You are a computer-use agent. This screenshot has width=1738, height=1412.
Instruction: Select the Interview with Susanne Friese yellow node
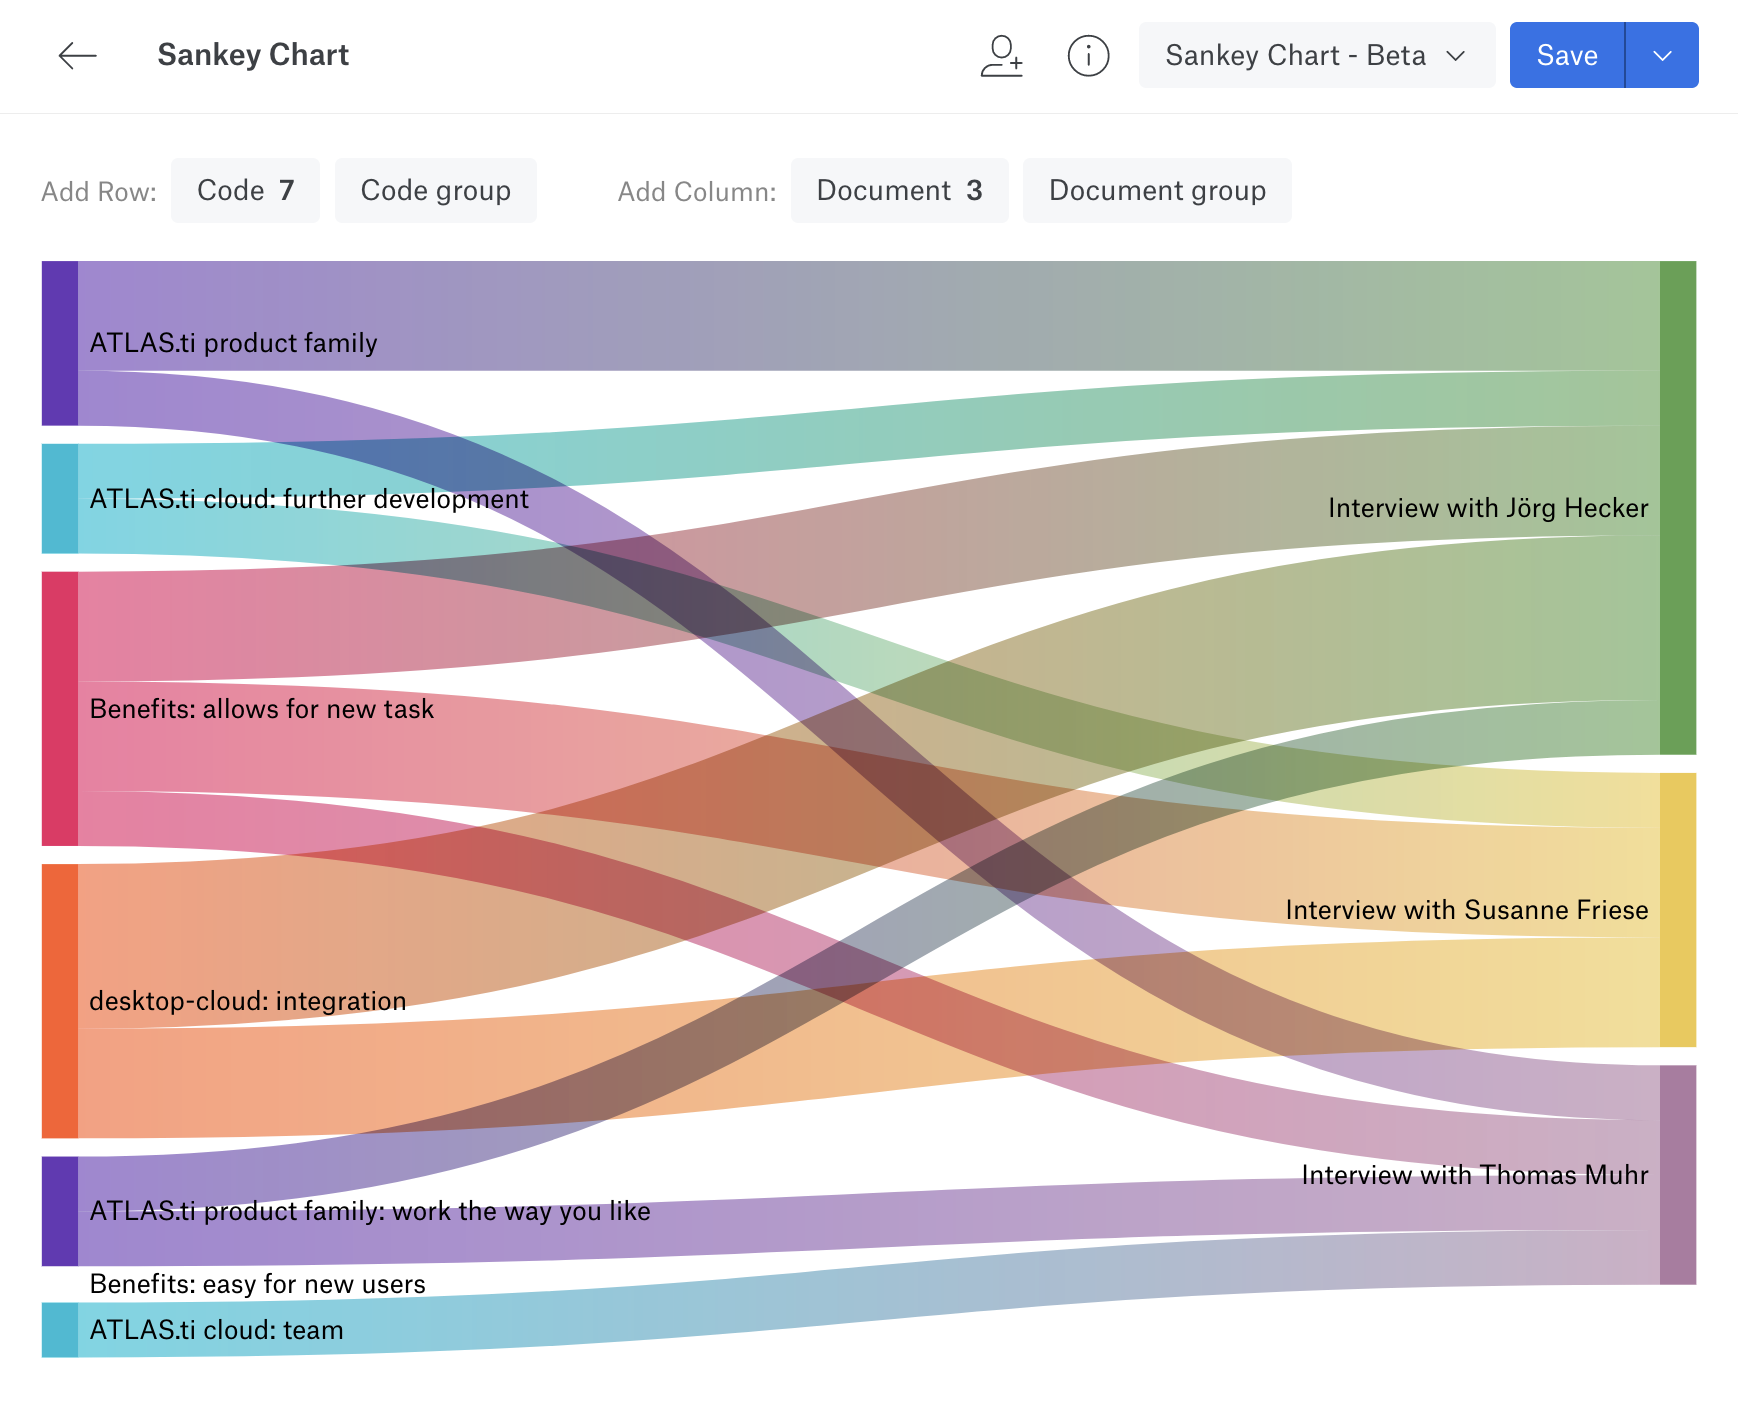(x=1677, y=909)
